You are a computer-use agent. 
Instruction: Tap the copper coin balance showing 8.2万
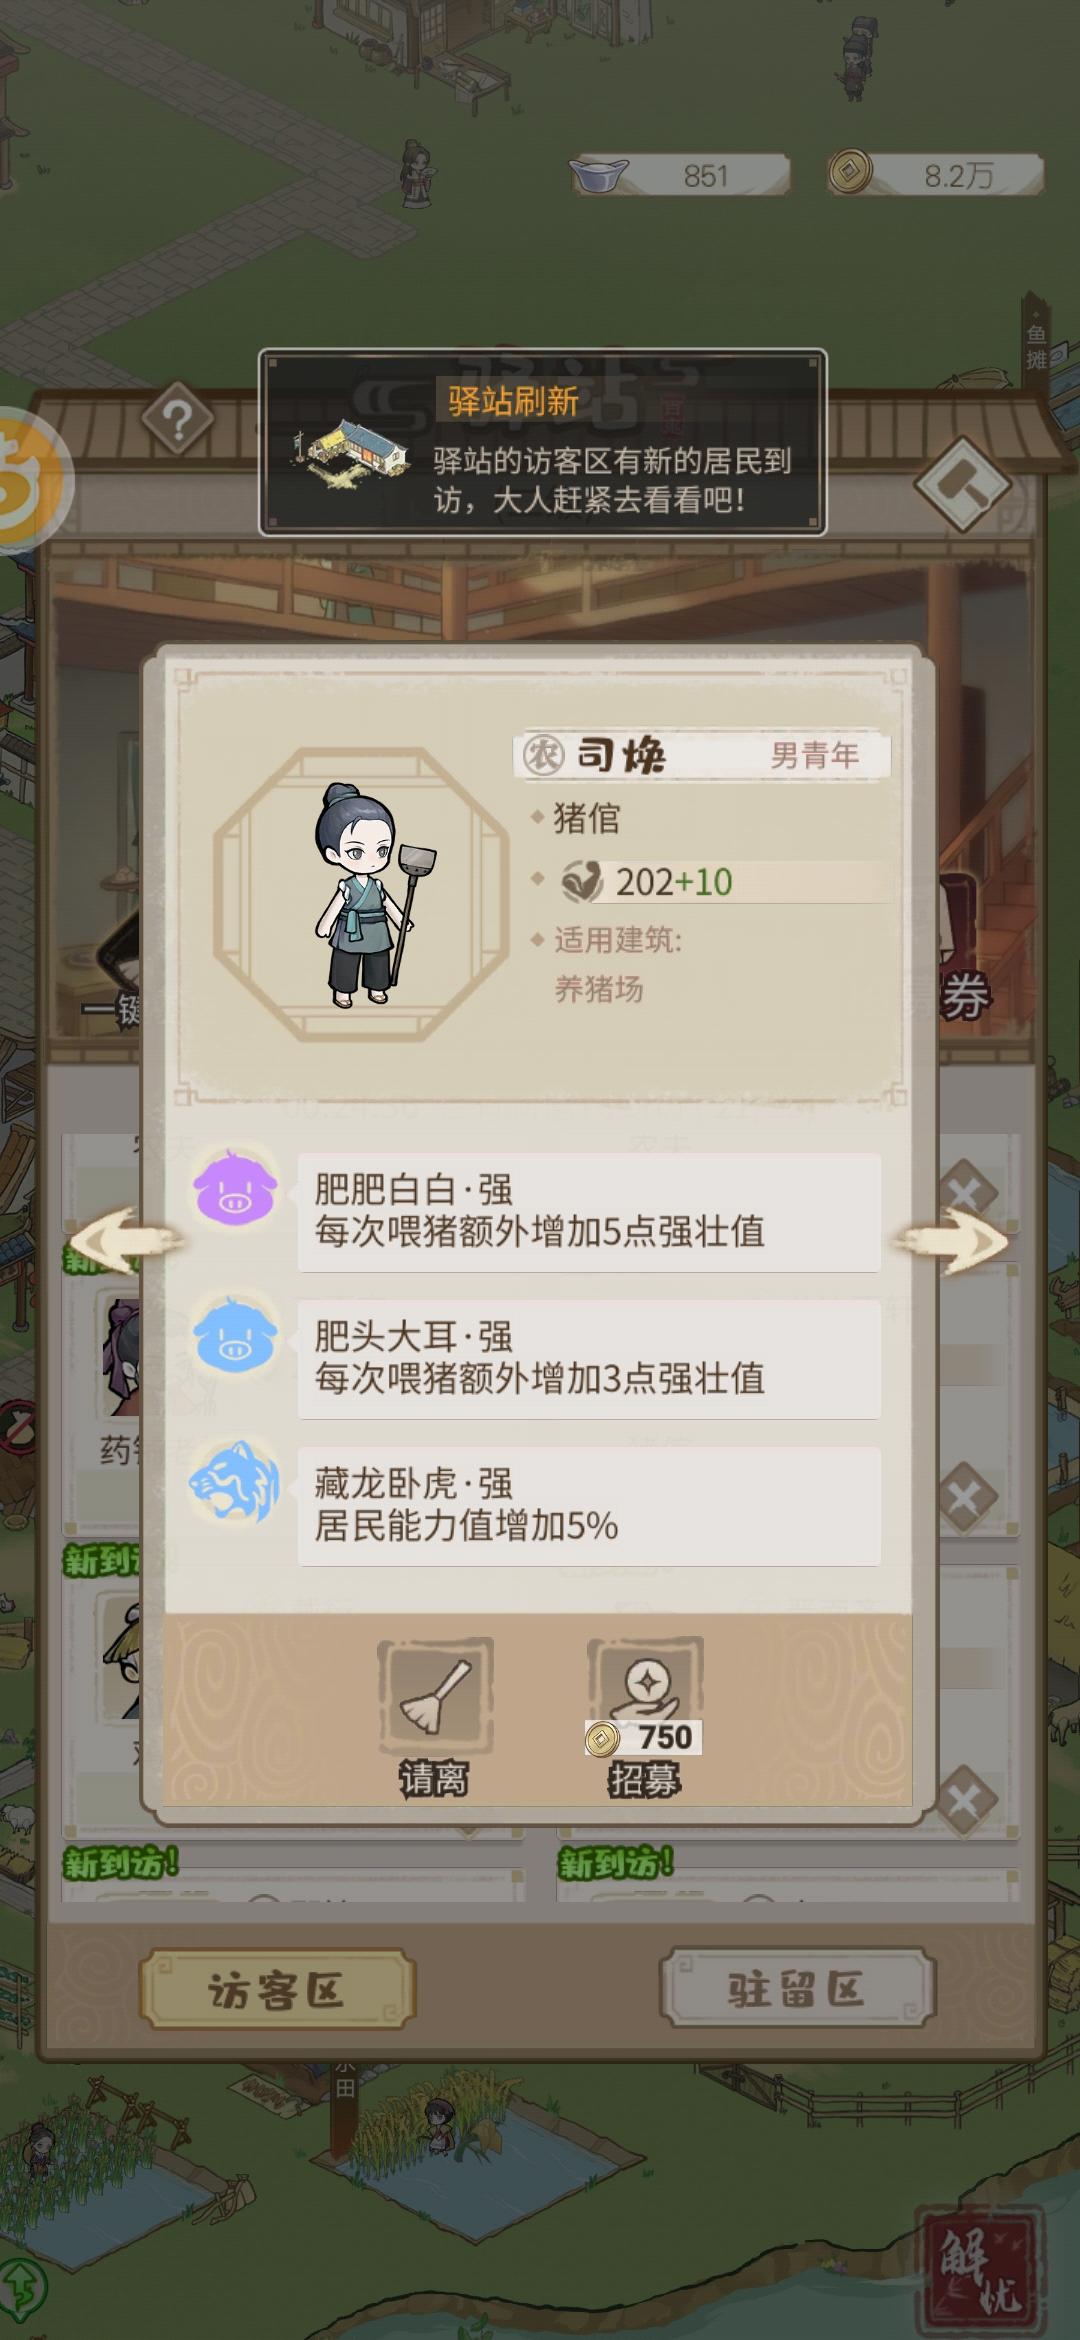(936, 175)
